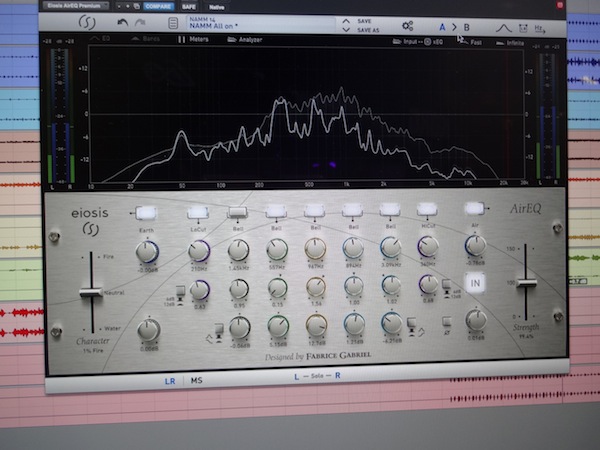This screenshot has width=600, height=450.
Task: Toggle the Analyzer display tab
Action: click(245, 39)
